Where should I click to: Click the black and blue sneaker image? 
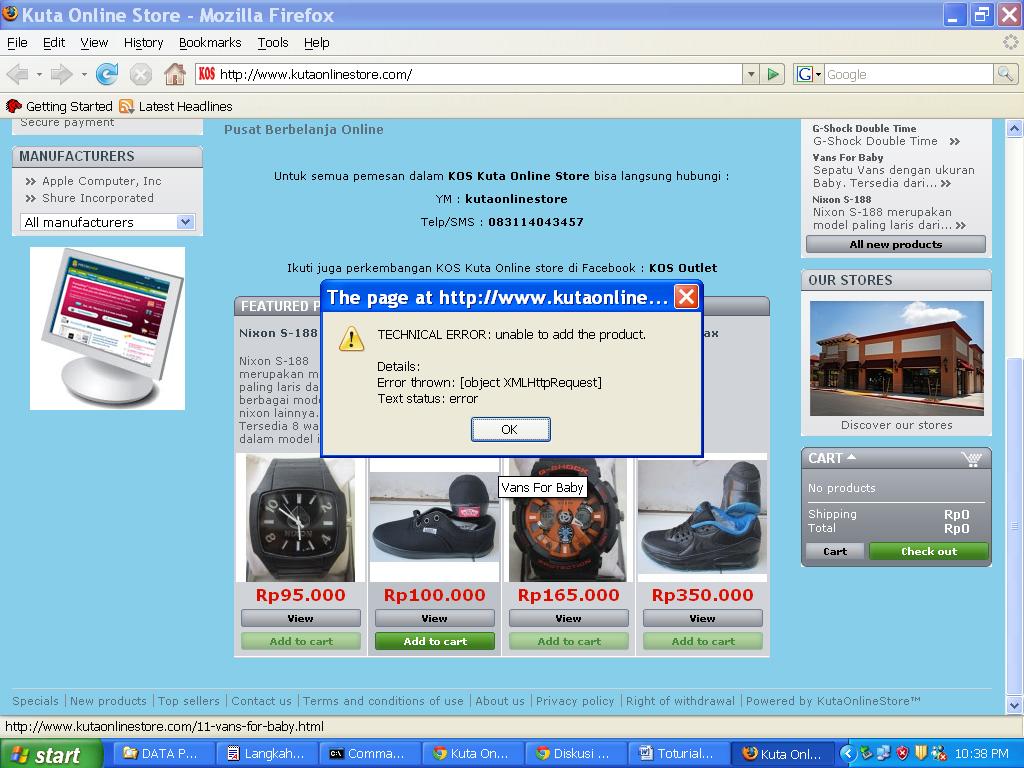703,518
